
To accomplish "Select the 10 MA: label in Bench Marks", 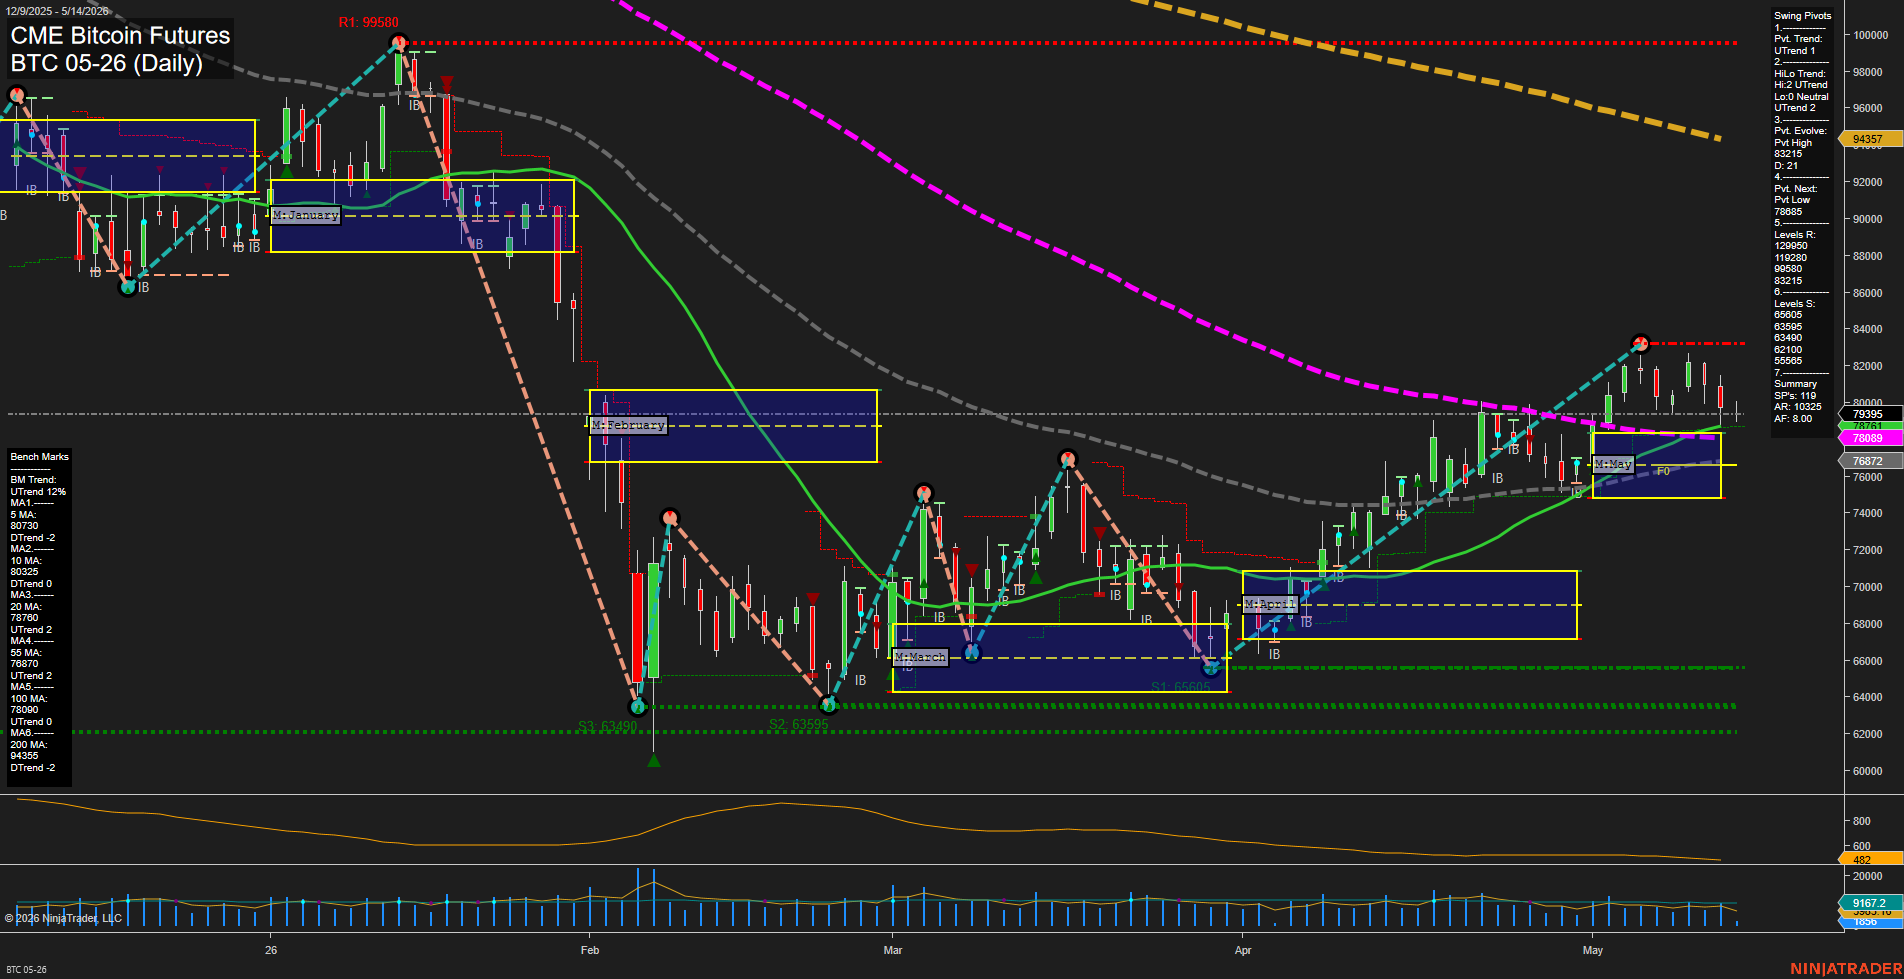I will point(26,561).
